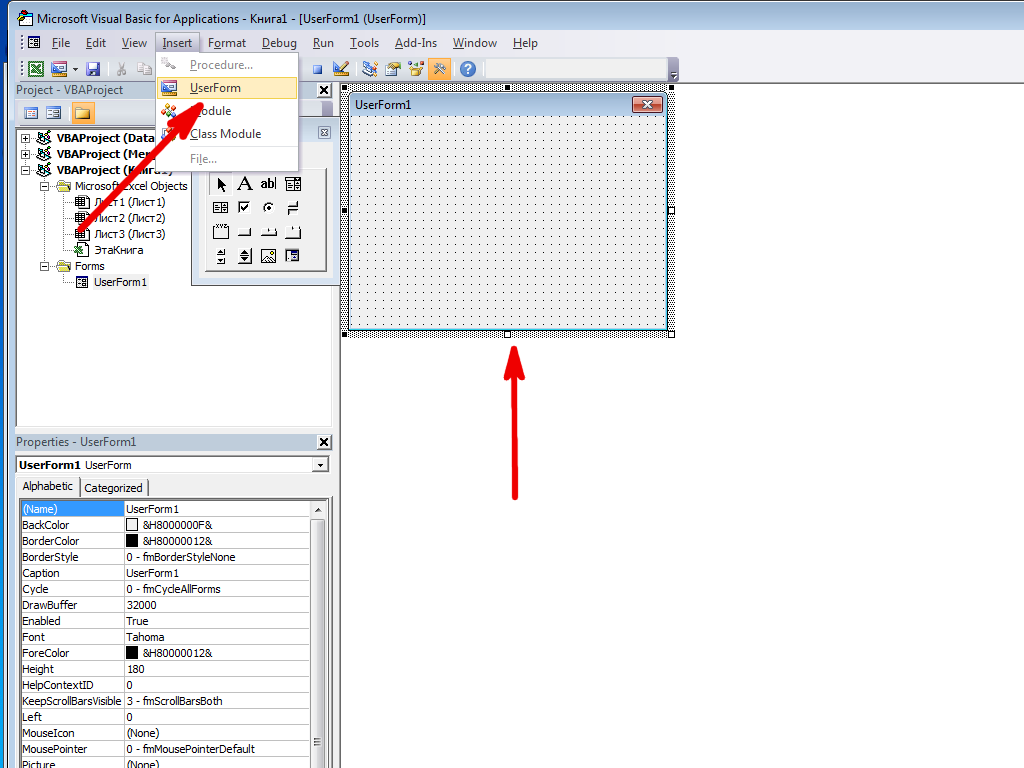Expand the second collapsed VBAProject node
The width and height of the screenshot is (1024, 768).
click(25, 154)
